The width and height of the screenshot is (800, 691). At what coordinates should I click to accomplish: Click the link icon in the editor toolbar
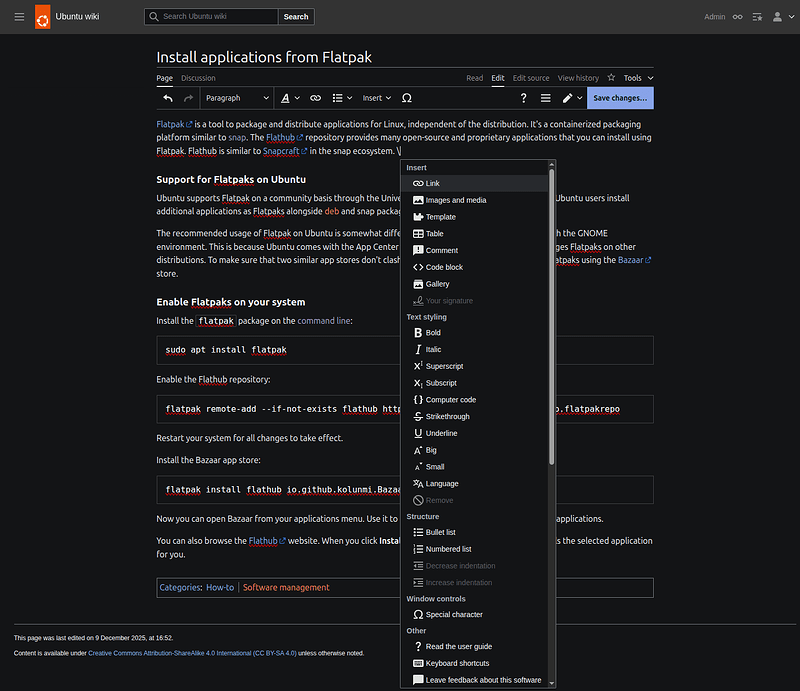[x=314, y=97]
